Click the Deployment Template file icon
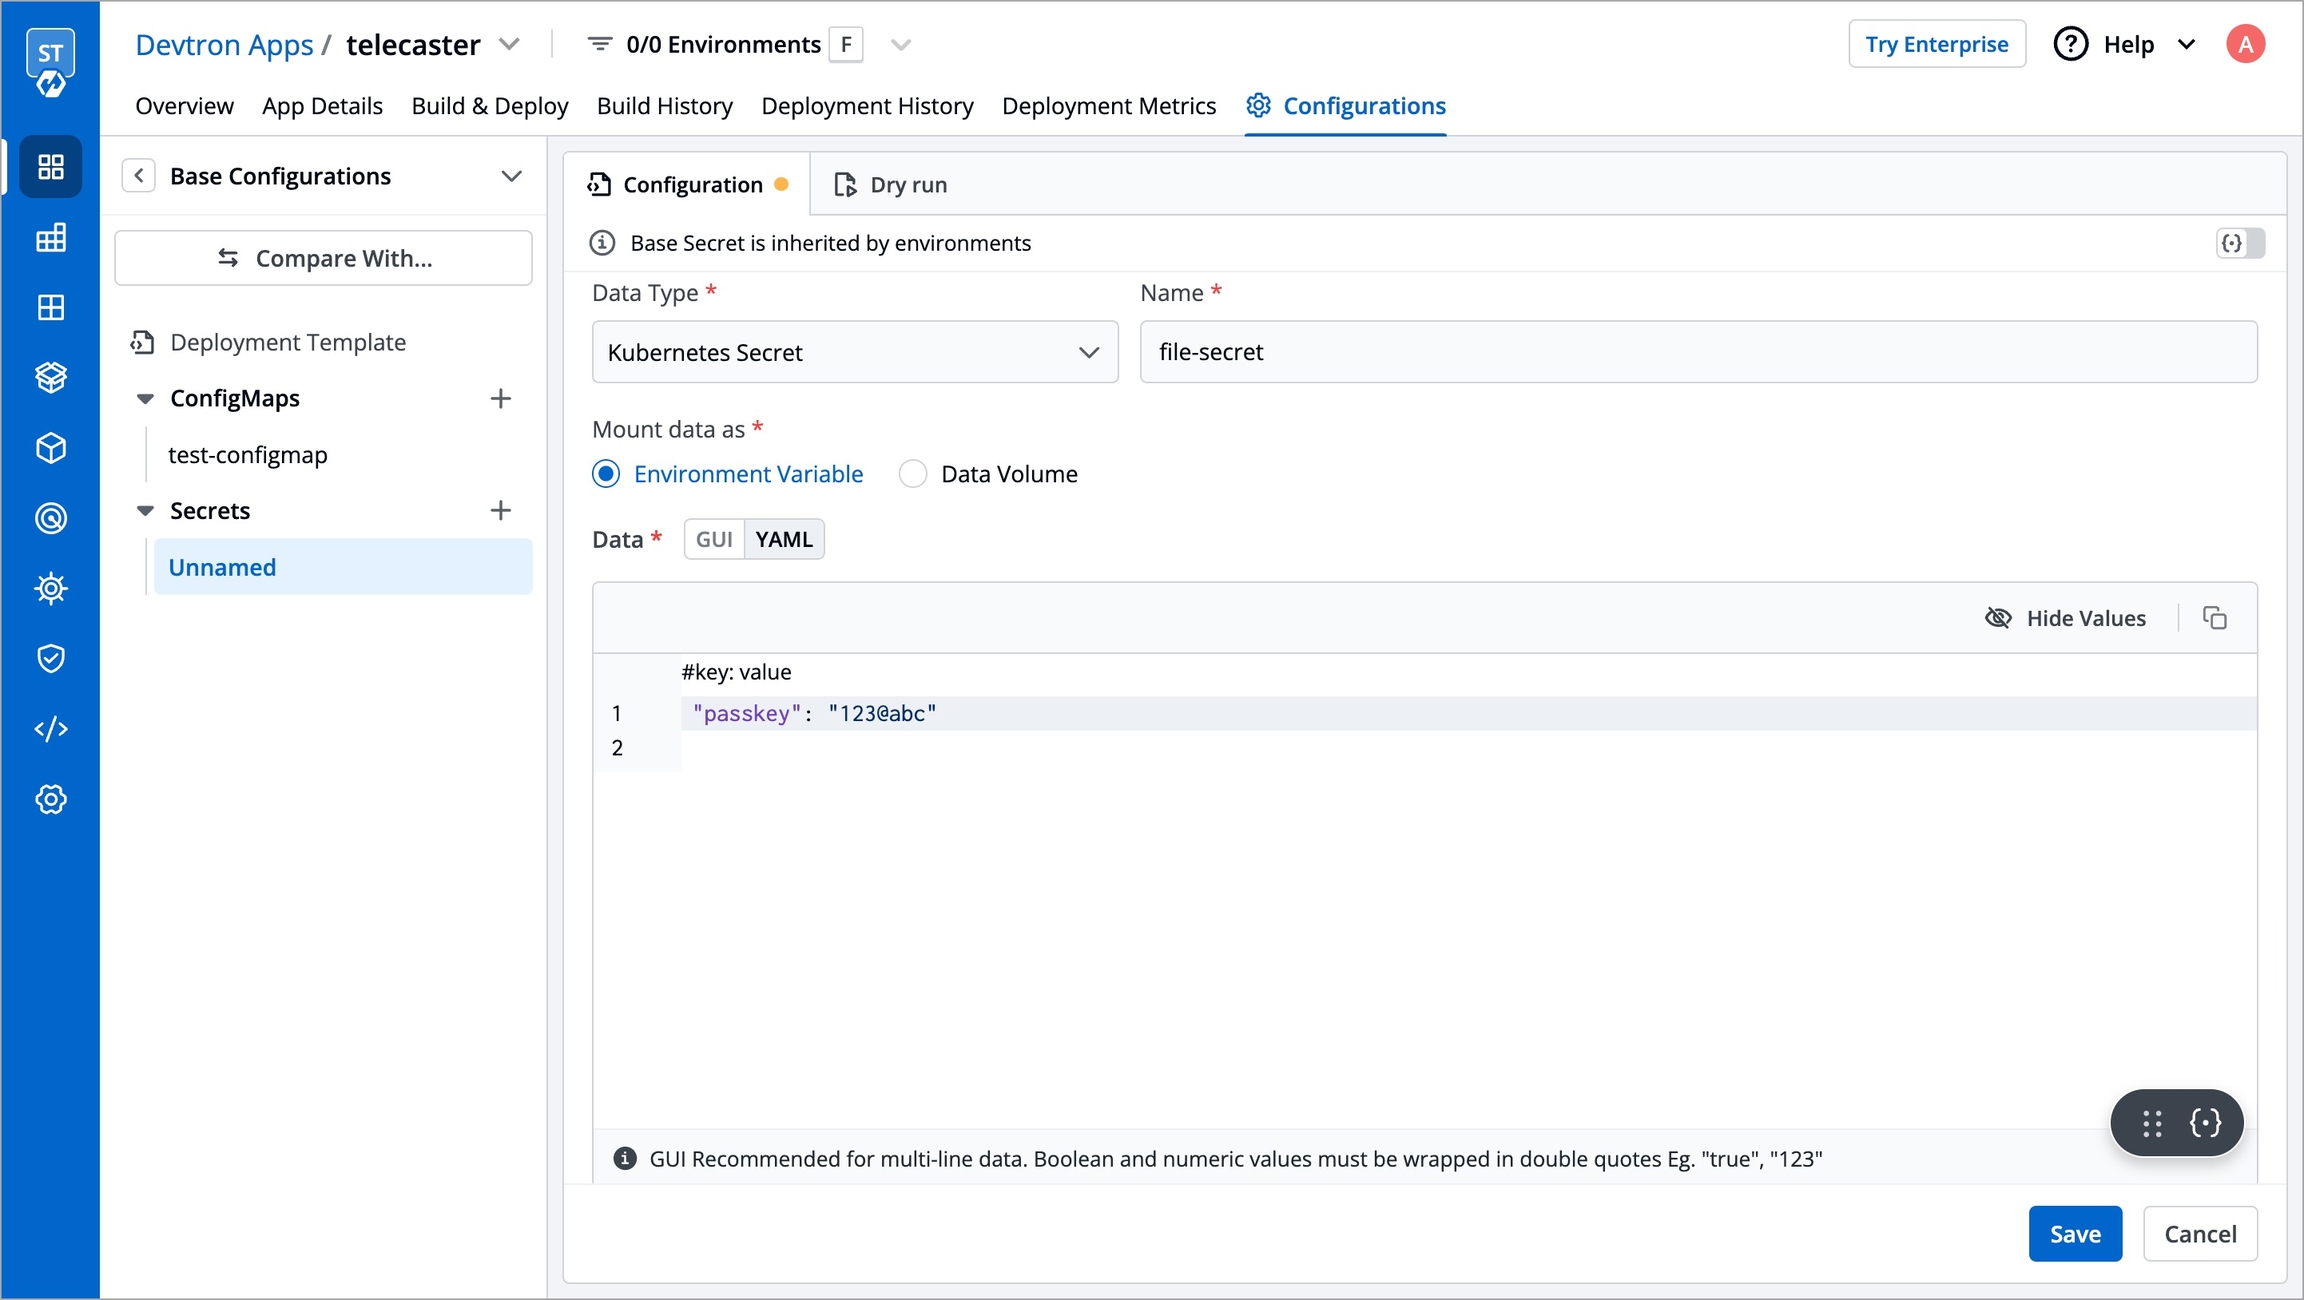Image resolution: width=2304 pixels, height=1300 pixels. [x=142, y=342]
